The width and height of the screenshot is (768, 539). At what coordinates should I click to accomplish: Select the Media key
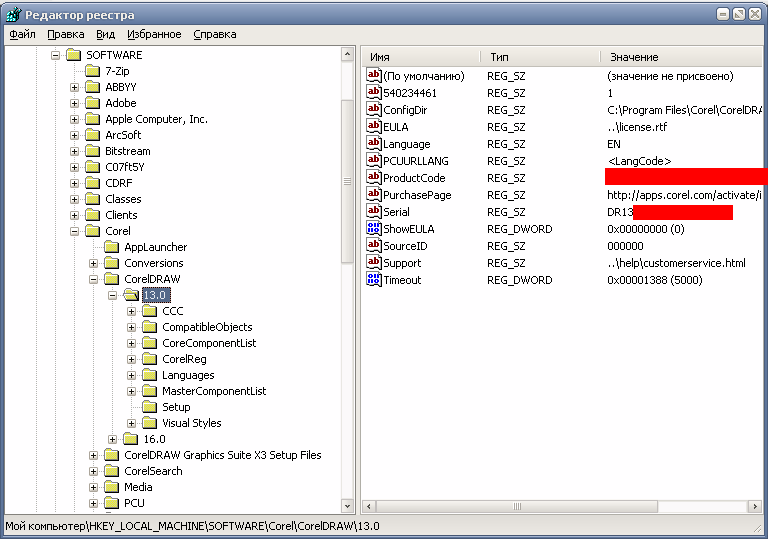[138, 488]
